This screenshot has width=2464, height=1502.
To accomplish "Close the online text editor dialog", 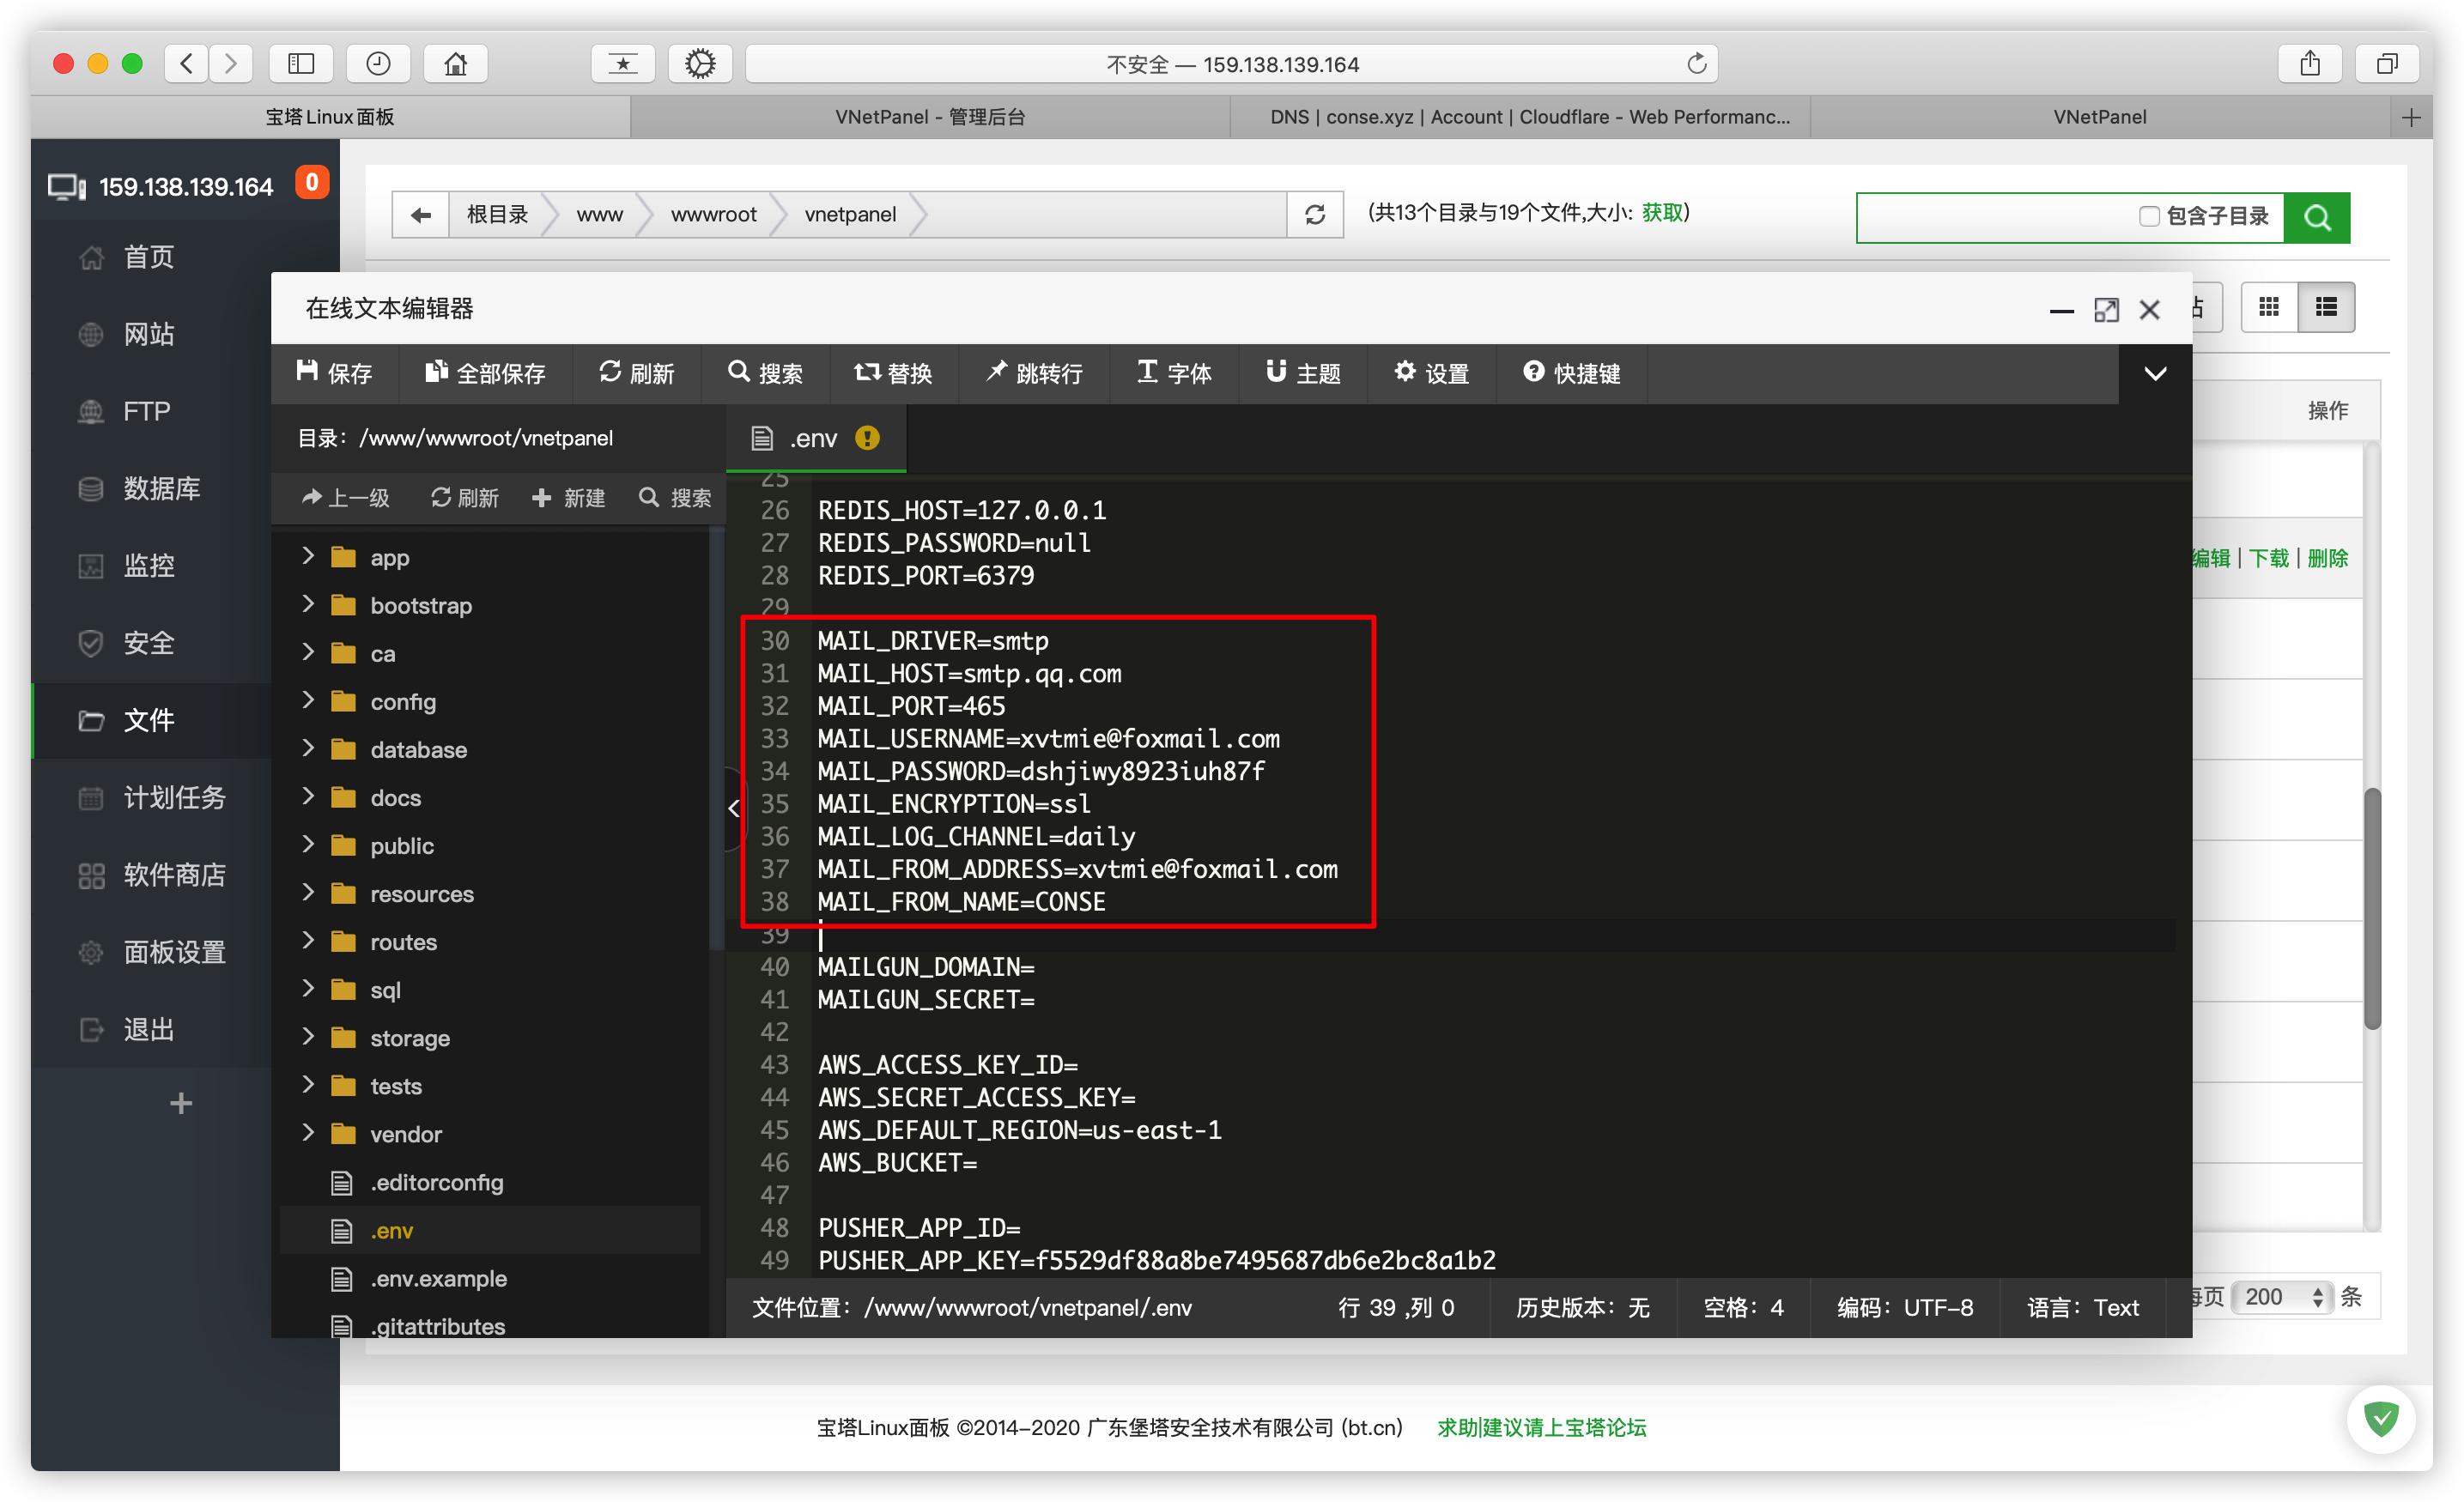I will coord(2150,310).
